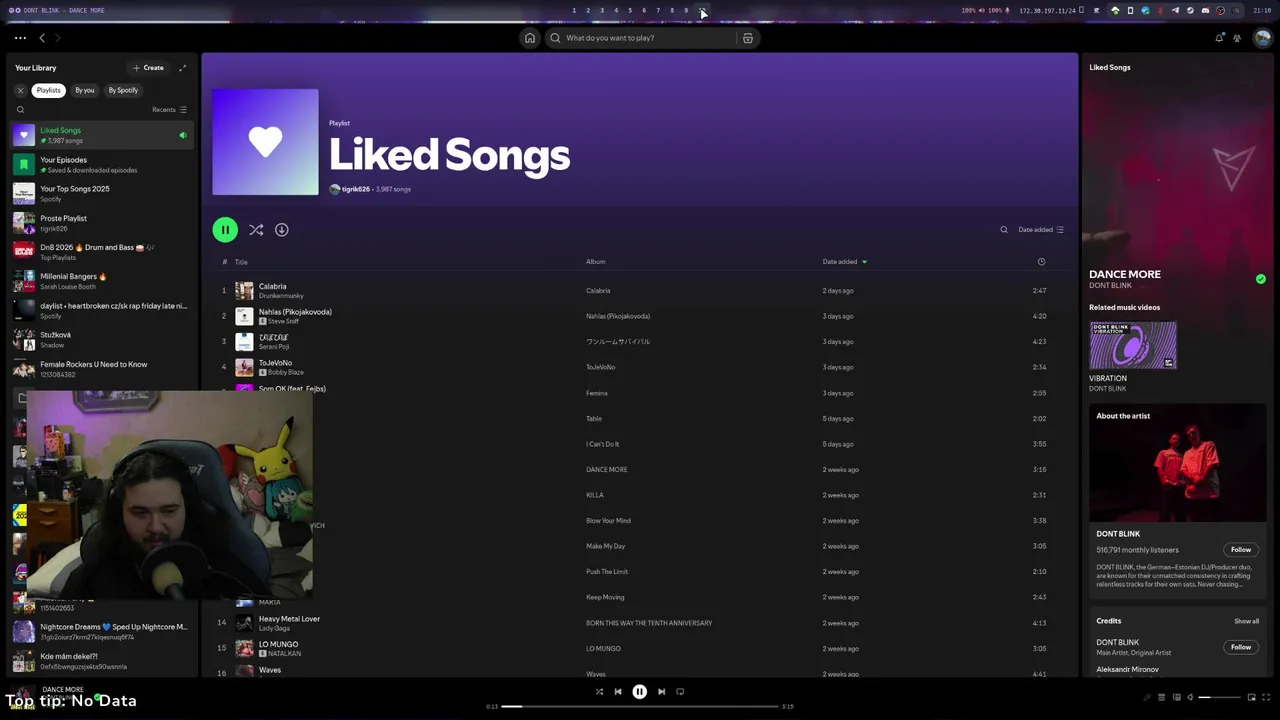This screenshot has width=1280, height=720.
Task: Play the song Calabria in the track list
Action: point(640,290)
